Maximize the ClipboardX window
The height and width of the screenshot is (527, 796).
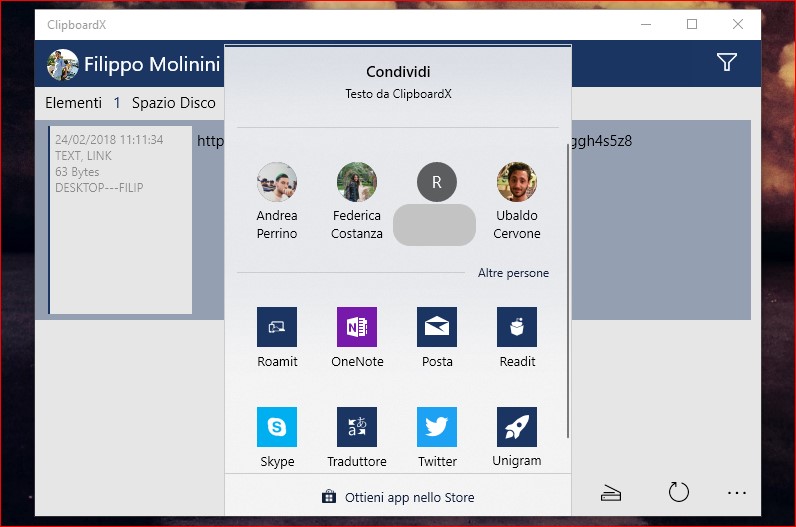691,24
